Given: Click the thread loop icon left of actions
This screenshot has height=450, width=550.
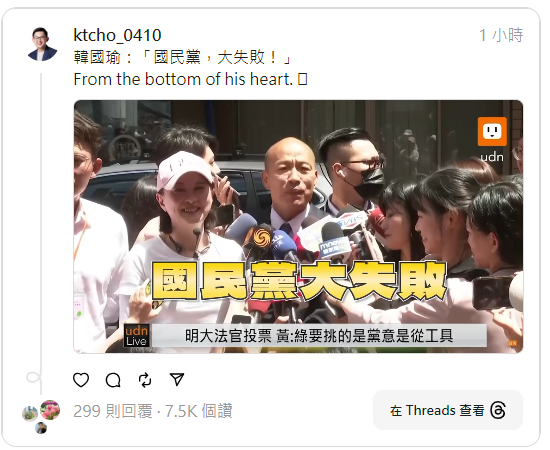Looking at the screenshot, I should pos(34,378).
